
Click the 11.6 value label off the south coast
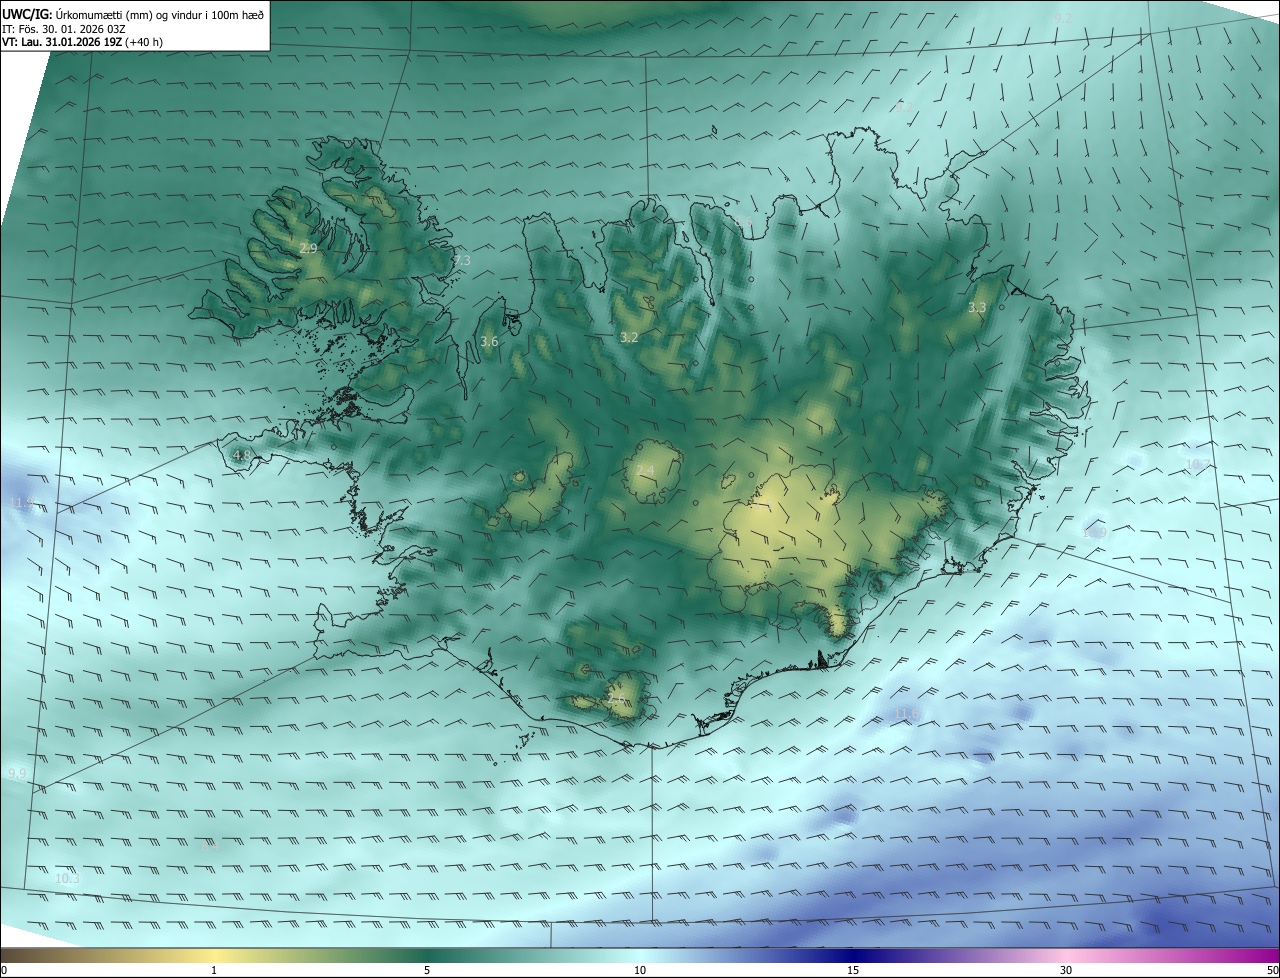(907, 713)
